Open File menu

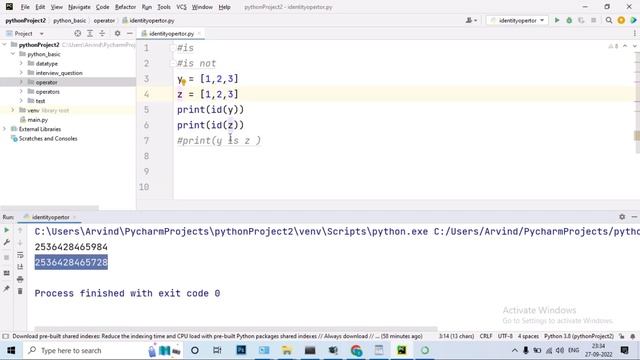(x=25, y=7)
